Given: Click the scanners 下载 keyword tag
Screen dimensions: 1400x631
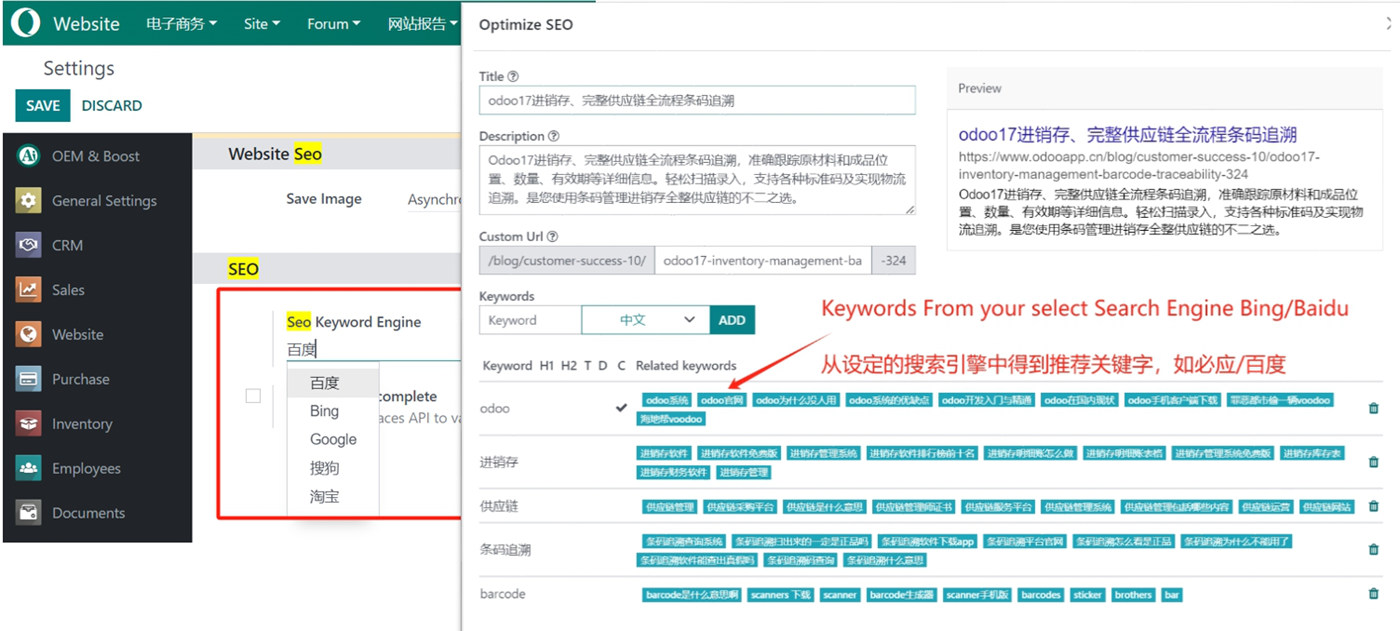Looking at the screenshot, I should pos(781,594).
